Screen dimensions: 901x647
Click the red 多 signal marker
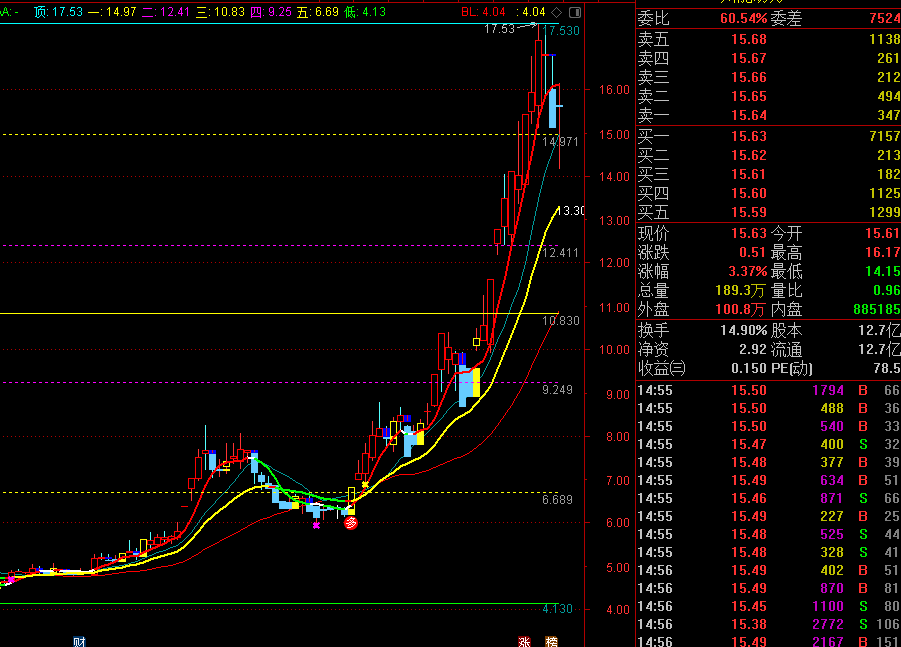(x=351, y=523)
